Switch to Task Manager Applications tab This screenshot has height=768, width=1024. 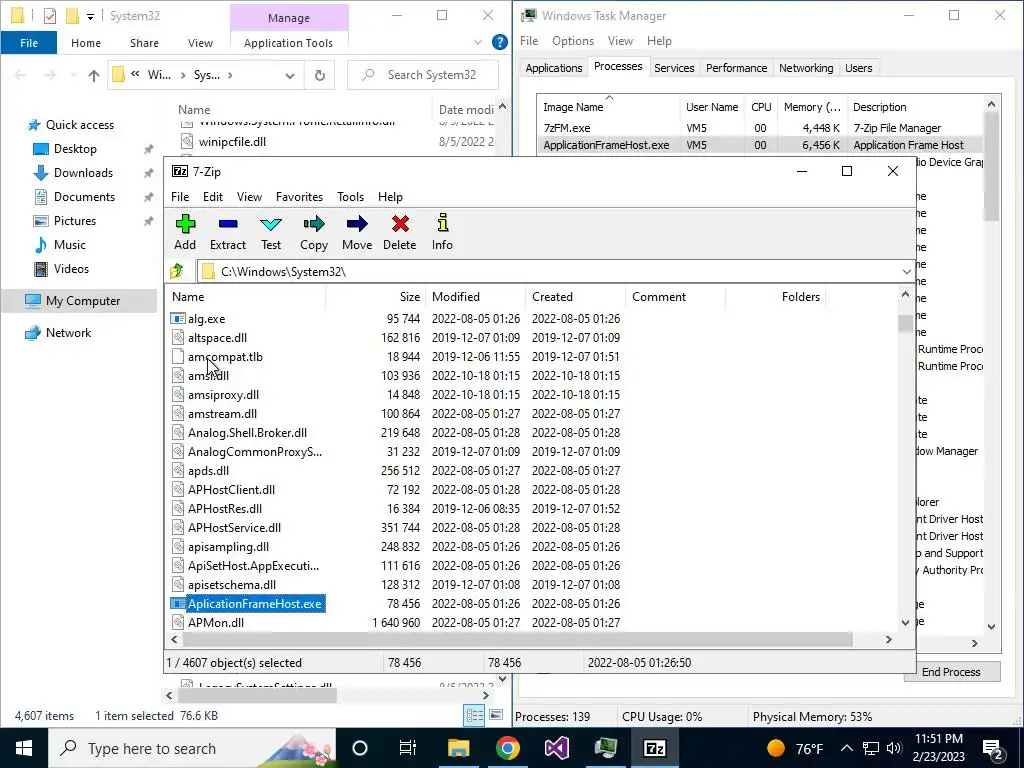coord(553,68)
